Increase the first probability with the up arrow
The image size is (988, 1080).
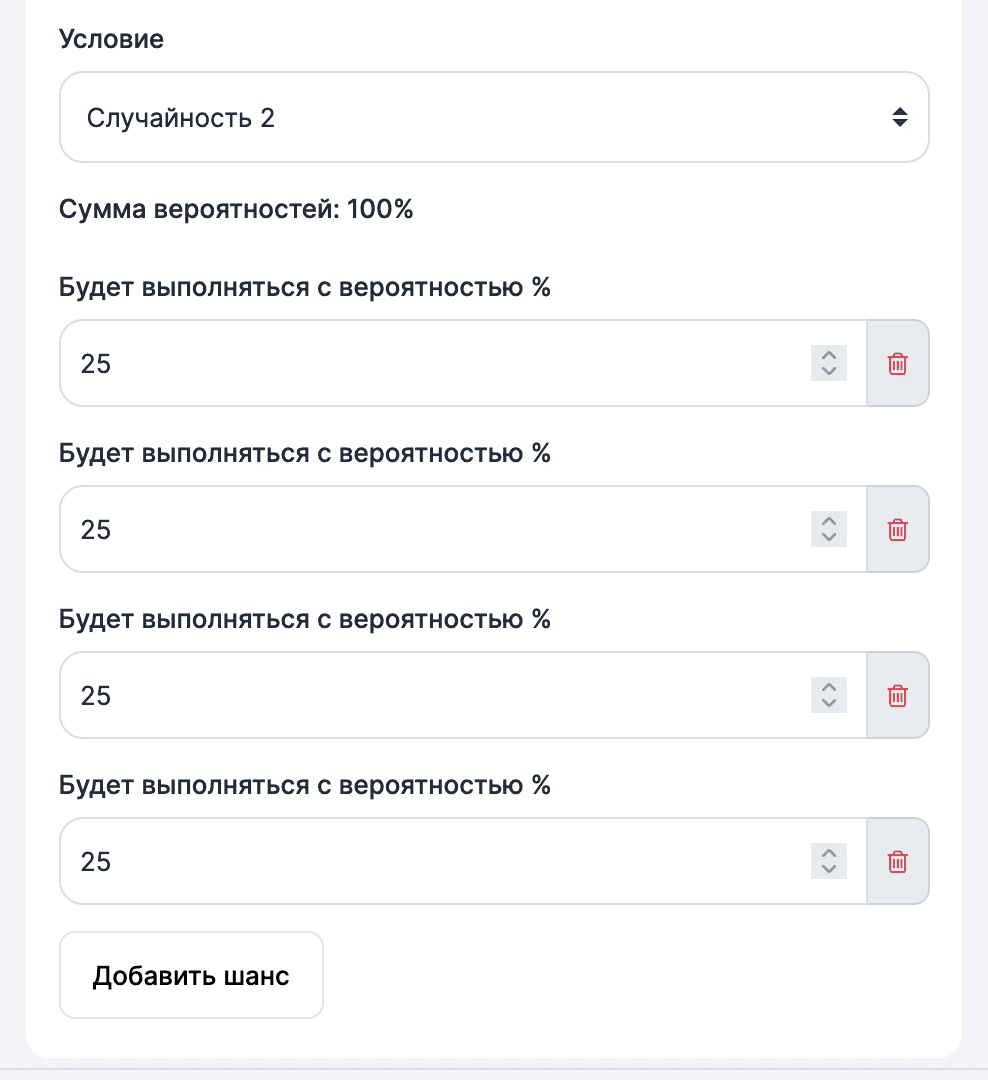pos(829,356)
